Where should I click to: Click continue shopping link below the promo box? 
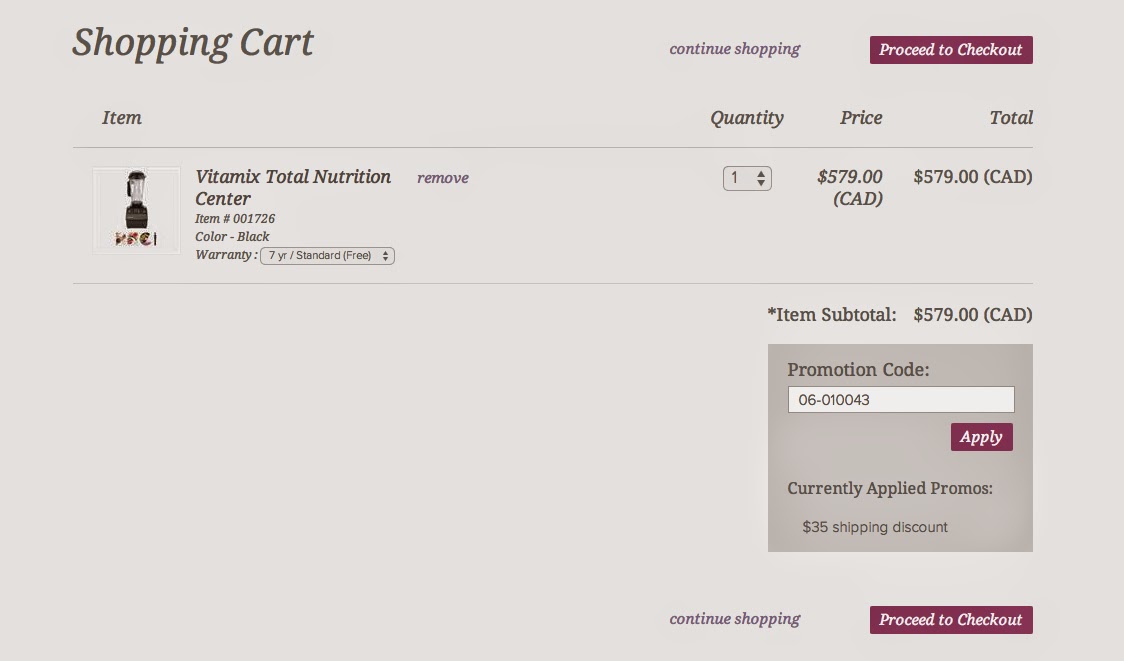[x=735, y=619]
